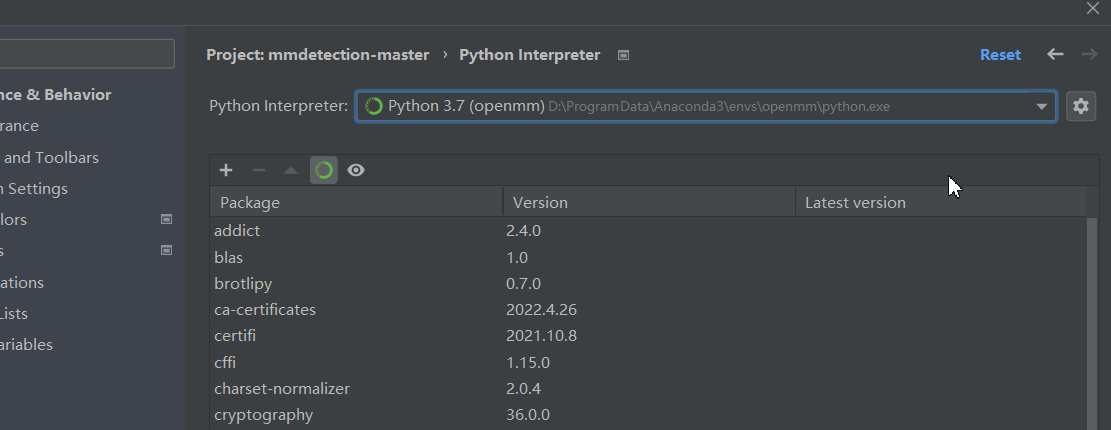Sort by Package column header

(355, 202)
